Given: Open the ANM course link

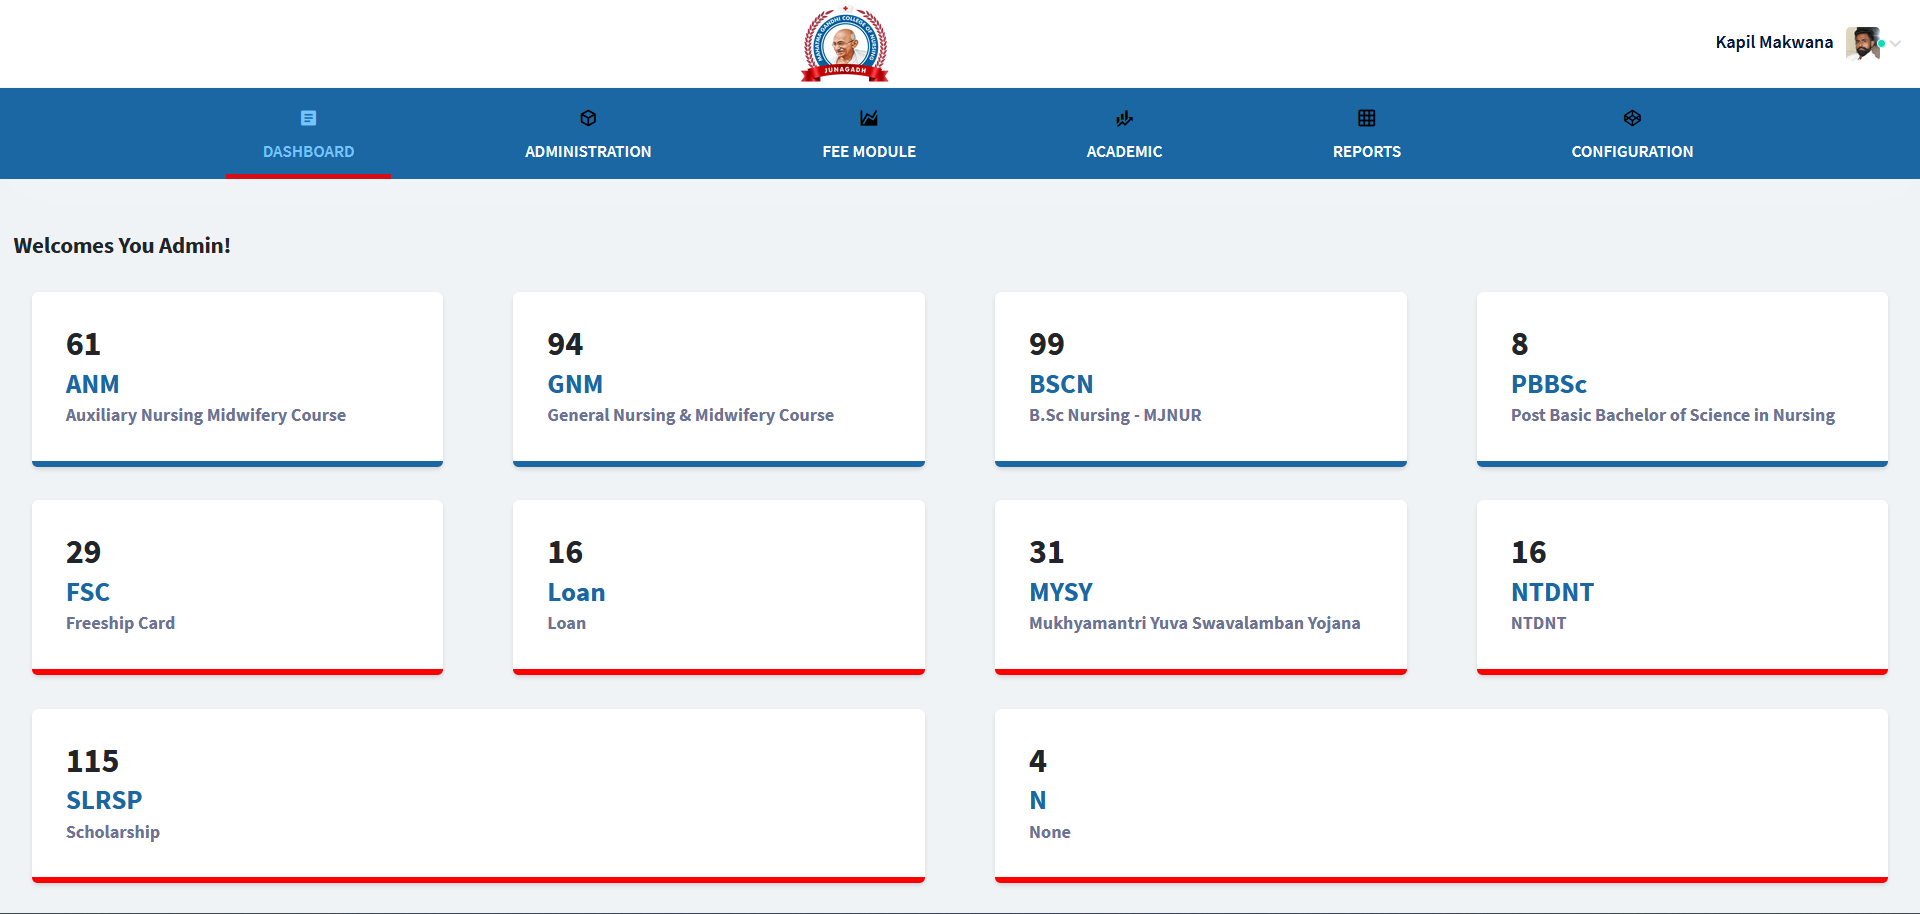Looking at the screenshot, I should tap(93, 384).
